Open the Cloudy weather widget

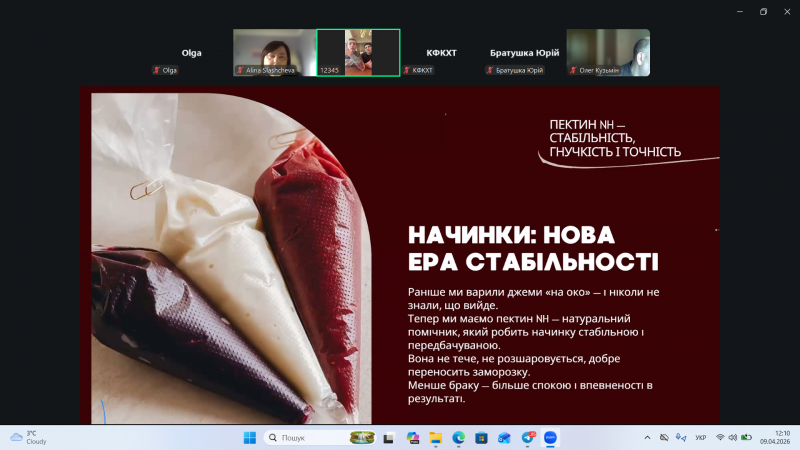pyautogui.click(x=28, y=438)
